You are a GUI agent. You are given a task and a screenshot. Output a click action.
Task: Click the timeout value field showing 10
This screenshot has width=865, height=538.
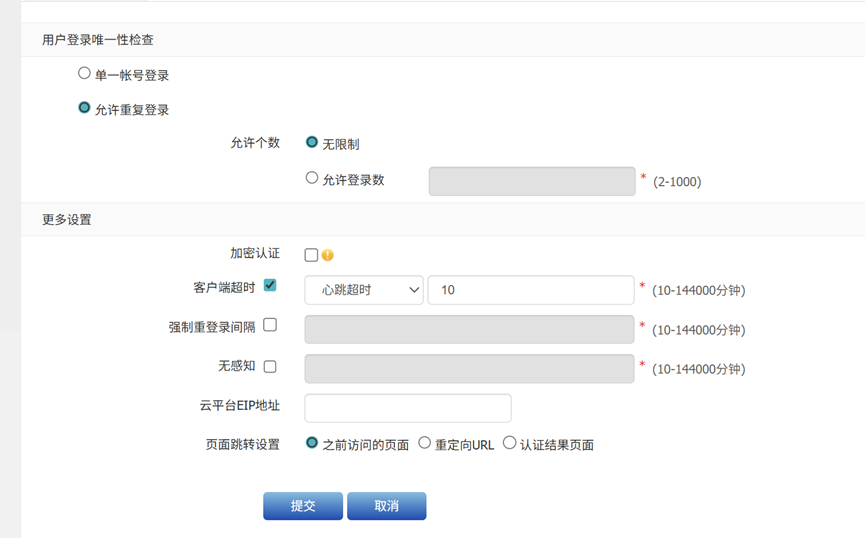click(x=531, y=290)
